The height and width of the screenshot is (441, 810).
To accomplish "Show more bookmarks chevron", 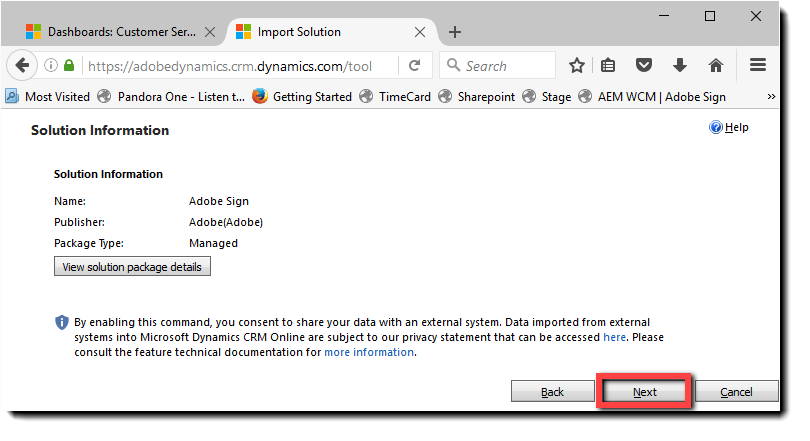I will click(x=771, y=97).
